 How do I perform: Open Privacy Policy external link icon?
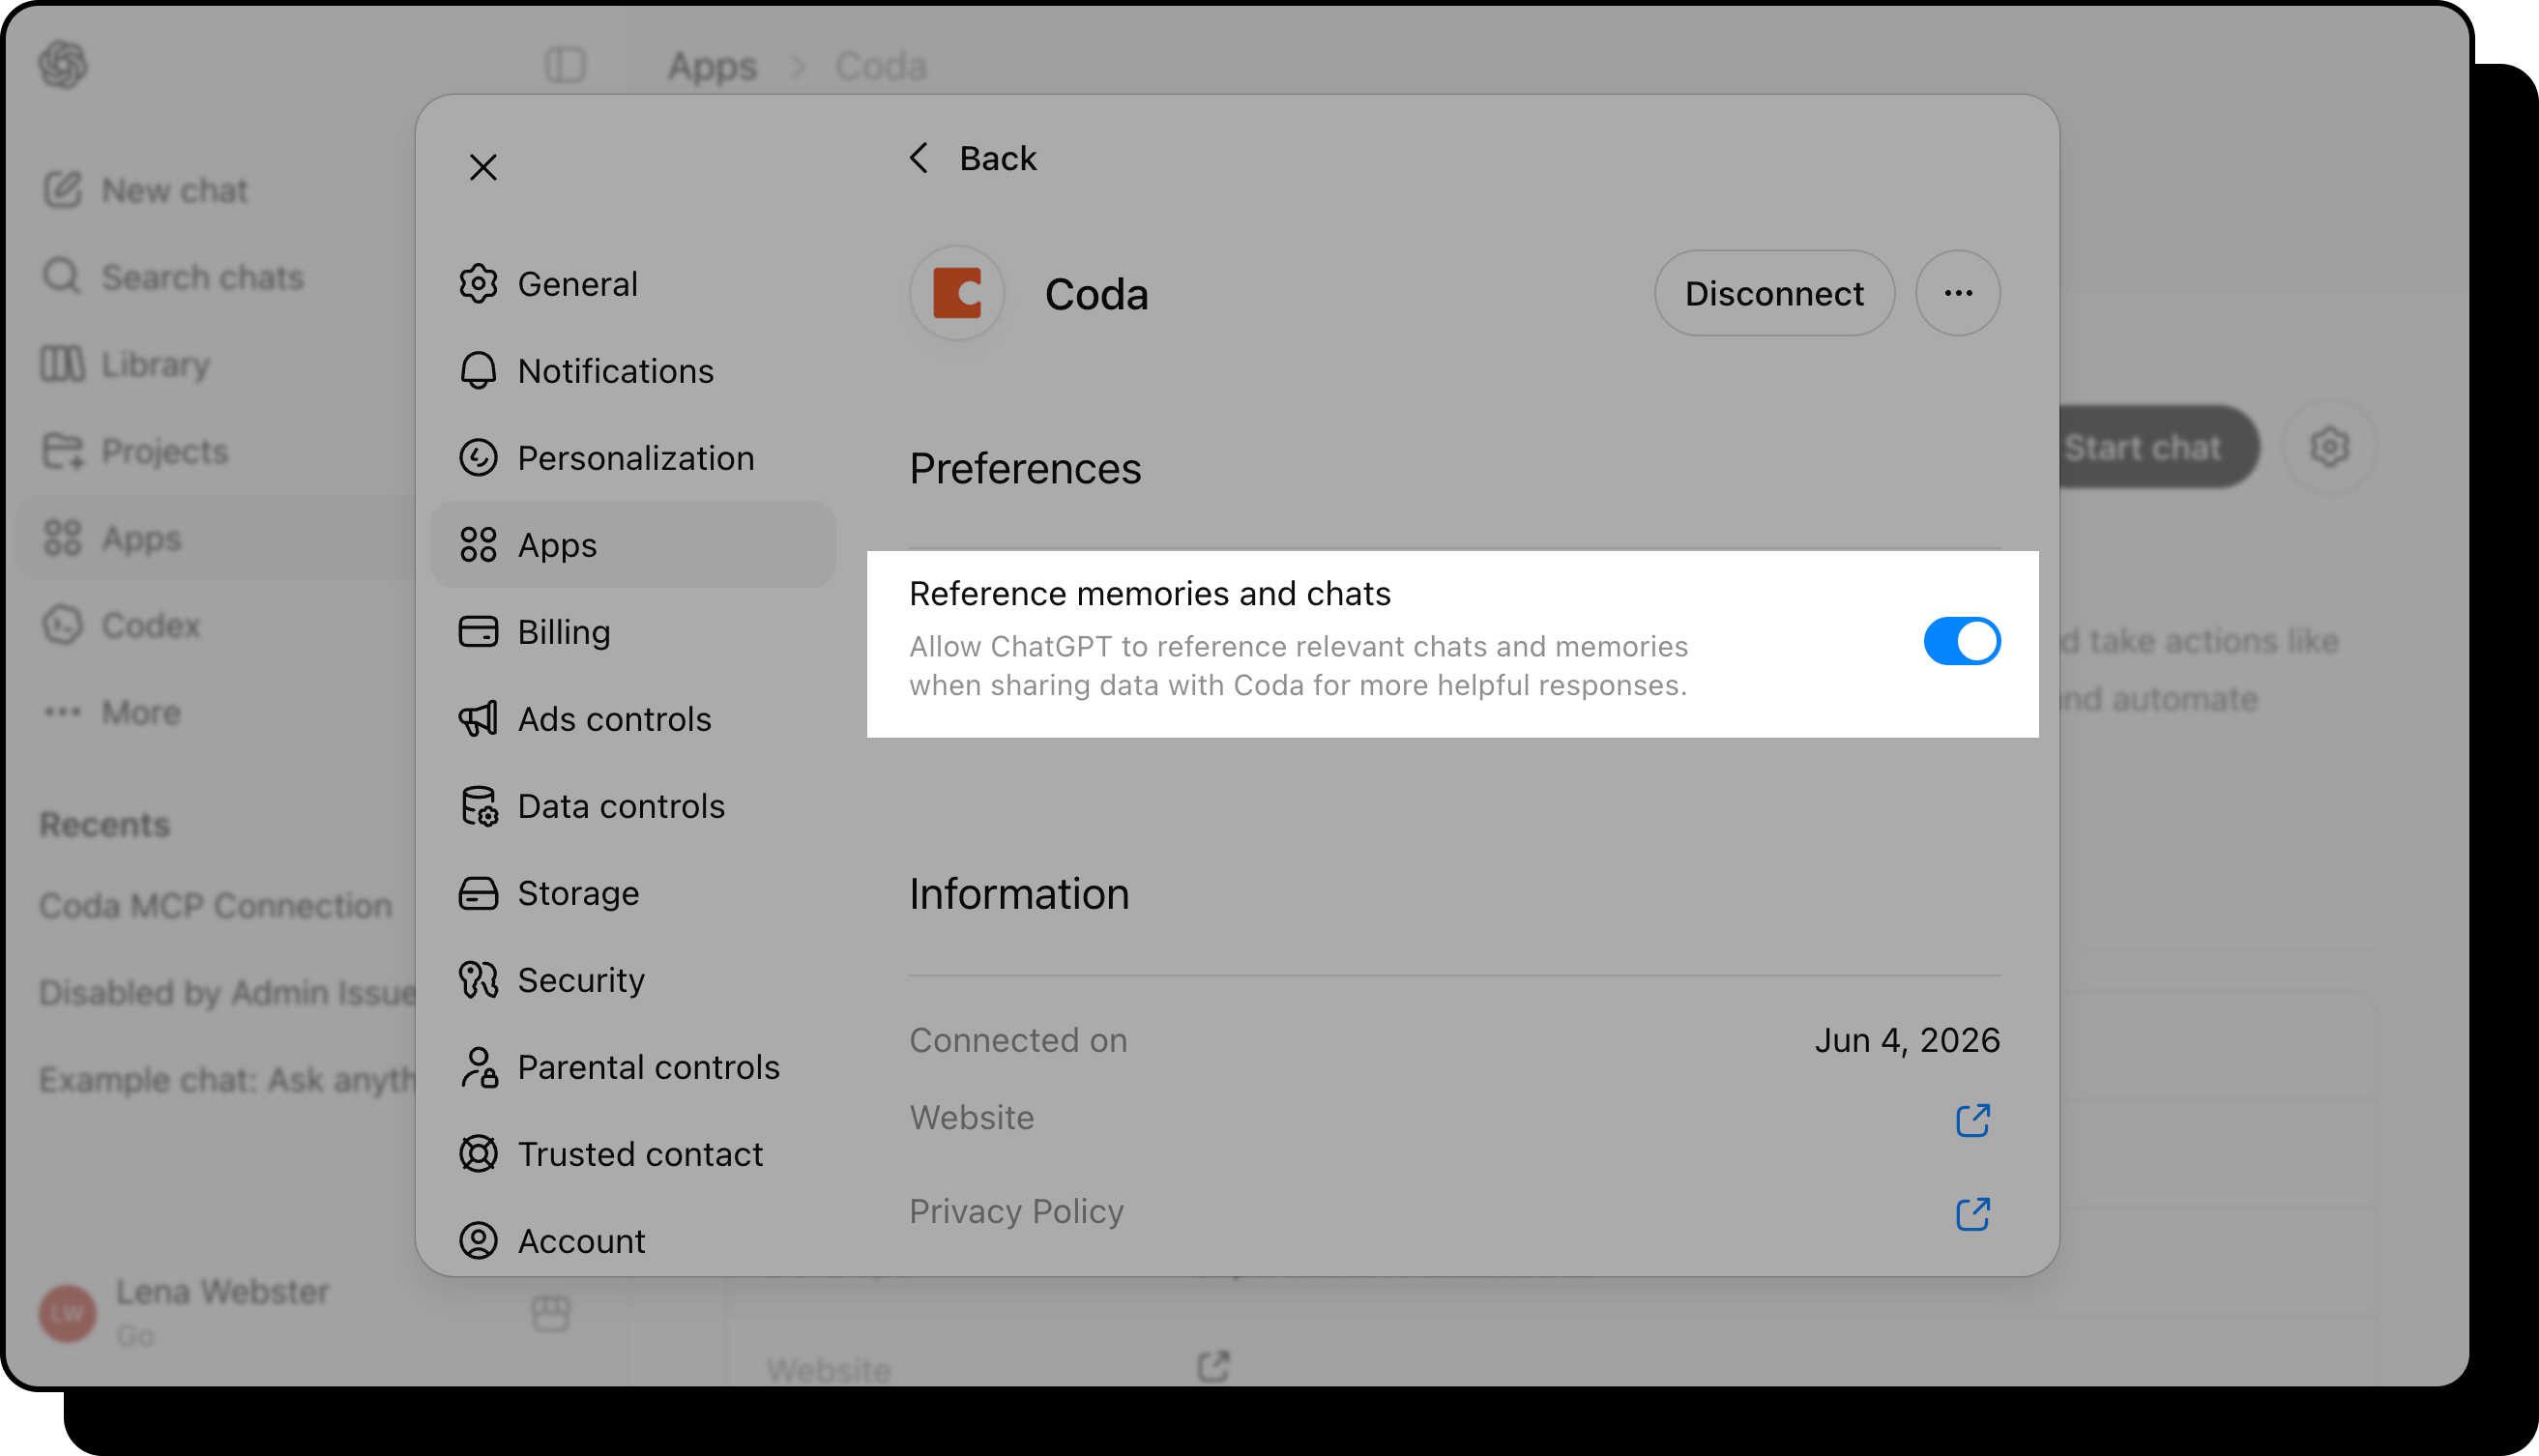[1972, 1214]
